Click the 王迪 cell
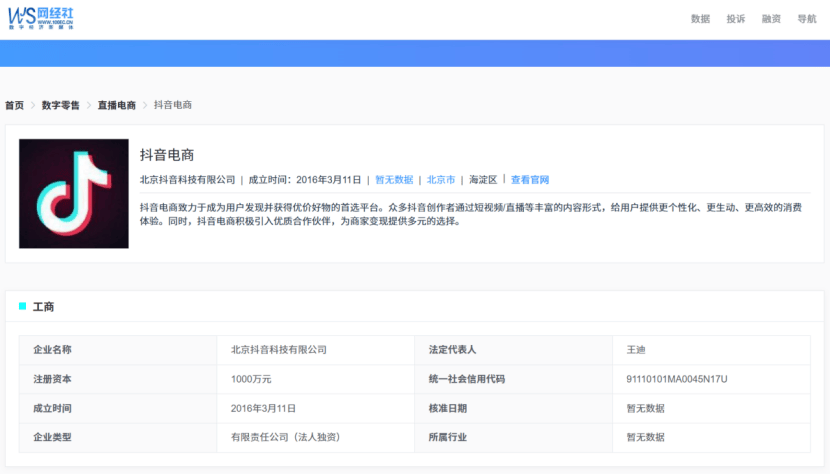Screen dimensions: 830x475 [711, 349]
